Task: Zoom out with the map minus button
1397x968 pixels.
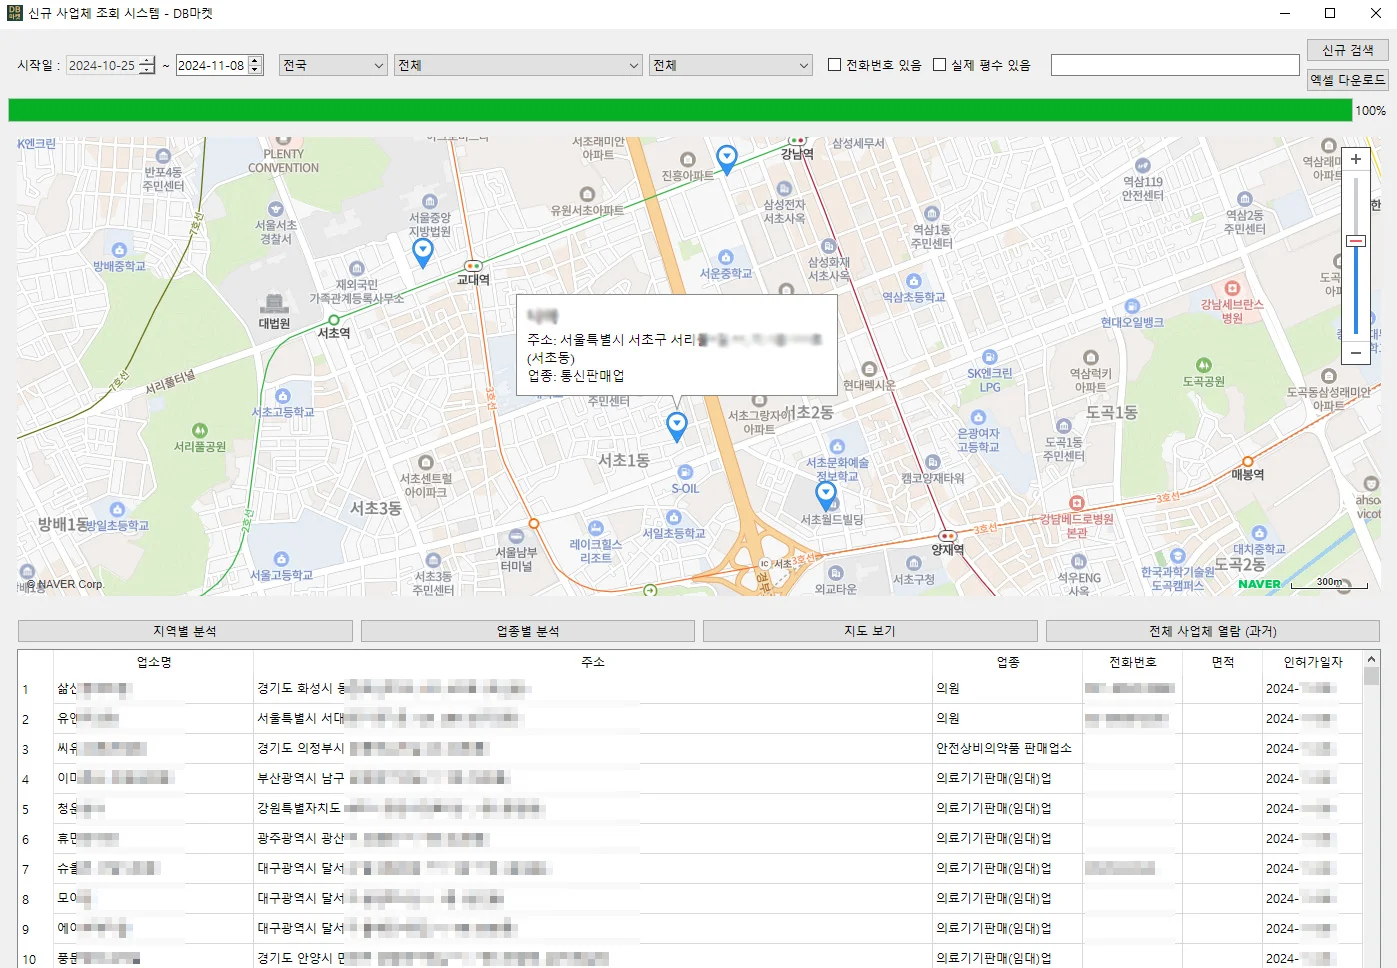Action: pos(1356,353)
